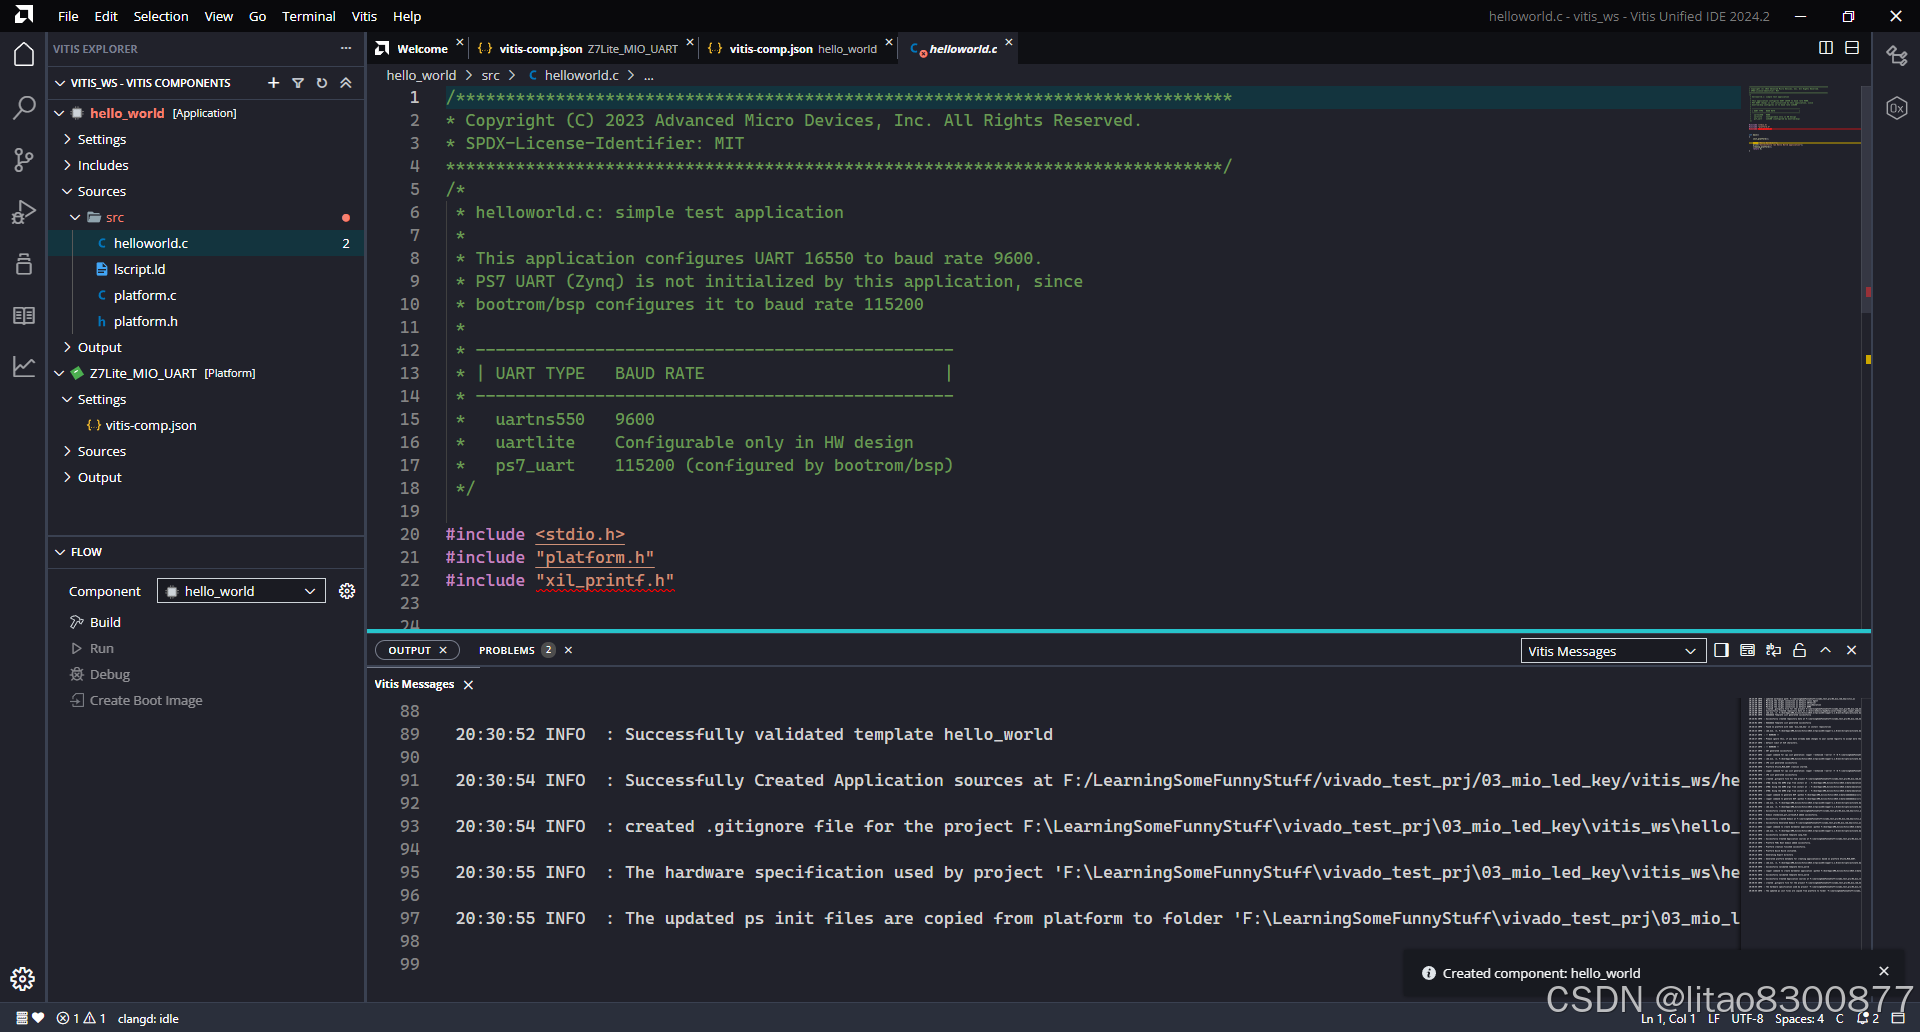Image resolution: width=1920 pixels, height=1032 pixels.
Task: Open the Vitis Messages channel dropdown
Action: coord(1612,651)
